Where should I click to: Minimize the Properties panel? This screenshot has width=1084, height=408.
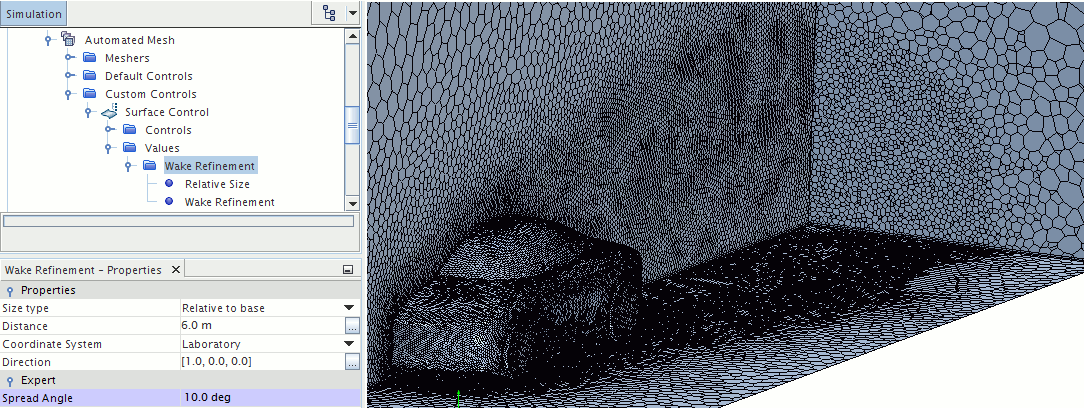(347, 270)
